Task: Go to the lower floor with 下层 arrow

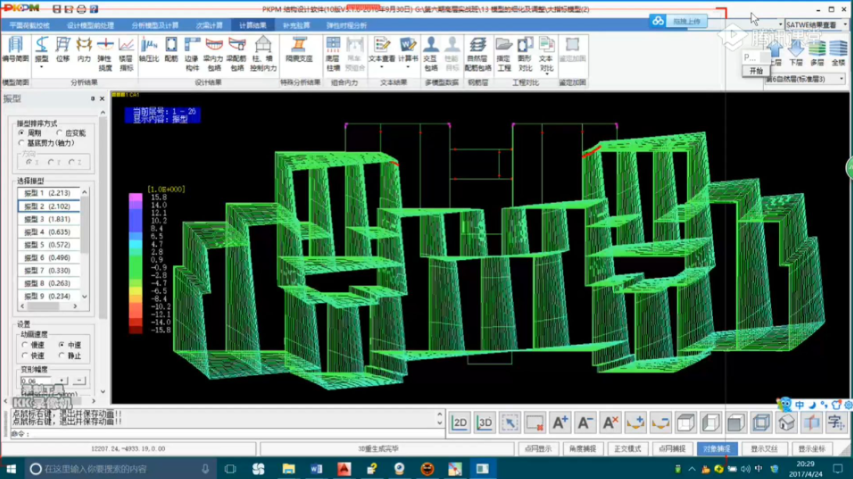Action: [796, 53]
